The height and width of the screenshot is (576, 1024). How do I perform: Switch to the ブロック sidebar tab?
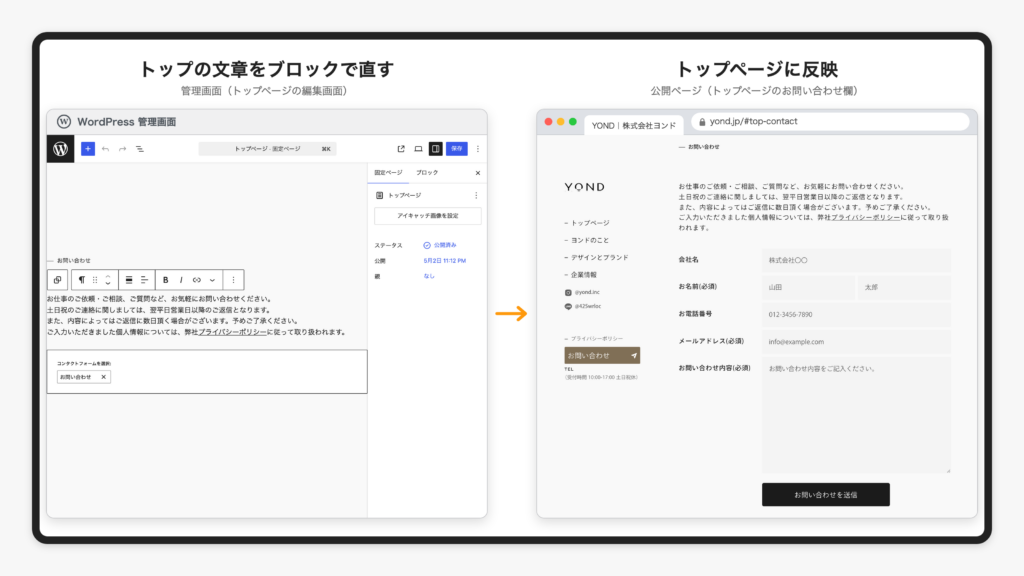(x=427, y=172)
